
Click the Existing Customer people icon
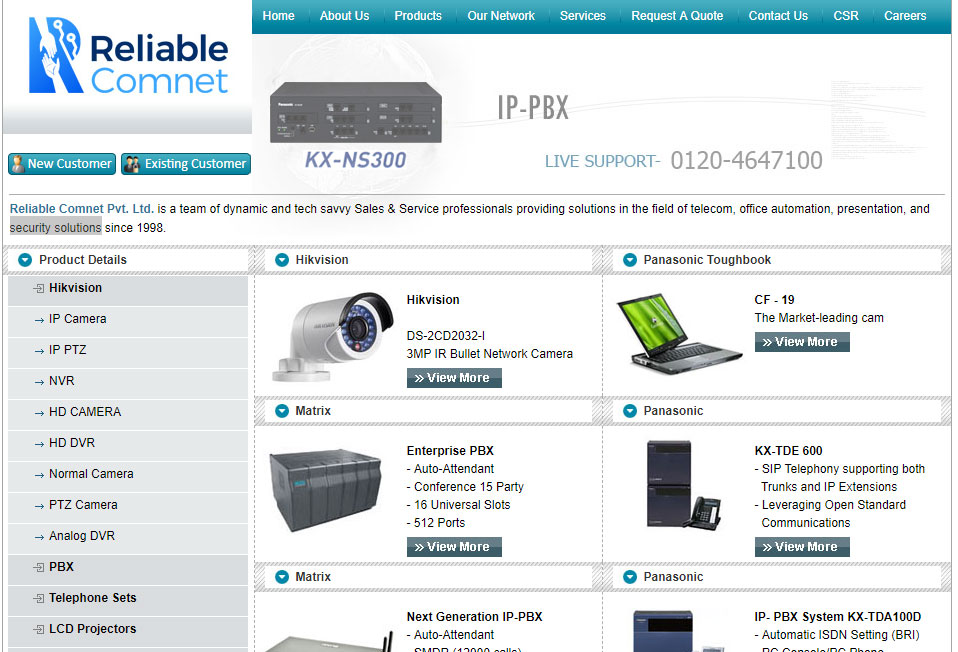tap(131, 164)
